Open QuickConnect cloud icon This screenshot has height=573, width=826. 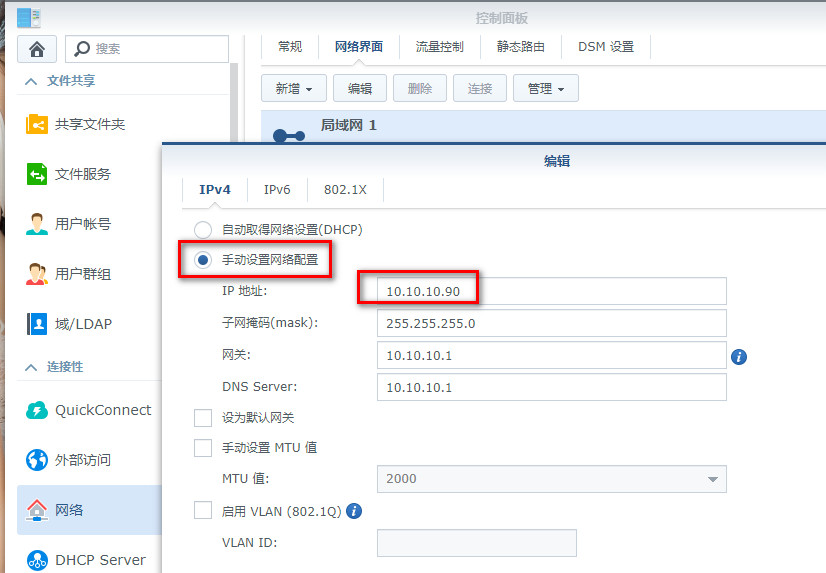(x=37, y=410)
